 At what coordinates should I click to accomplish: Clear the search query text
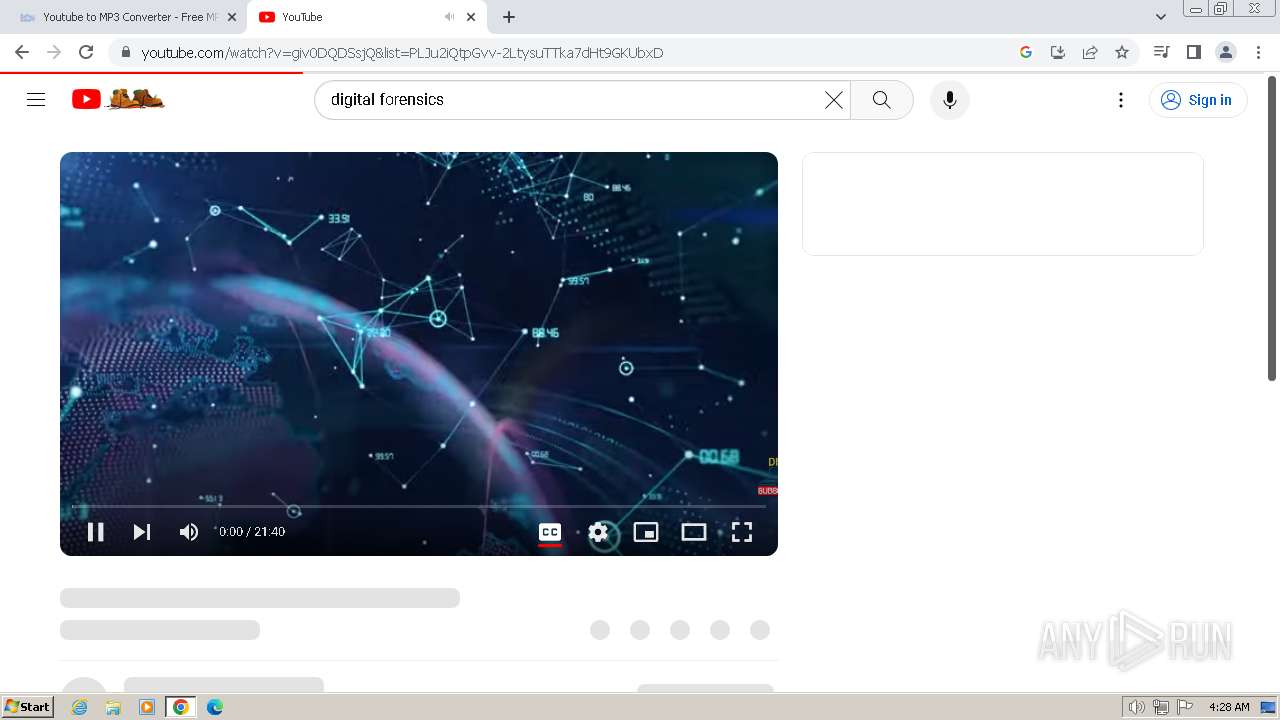(x=834, y=100)
